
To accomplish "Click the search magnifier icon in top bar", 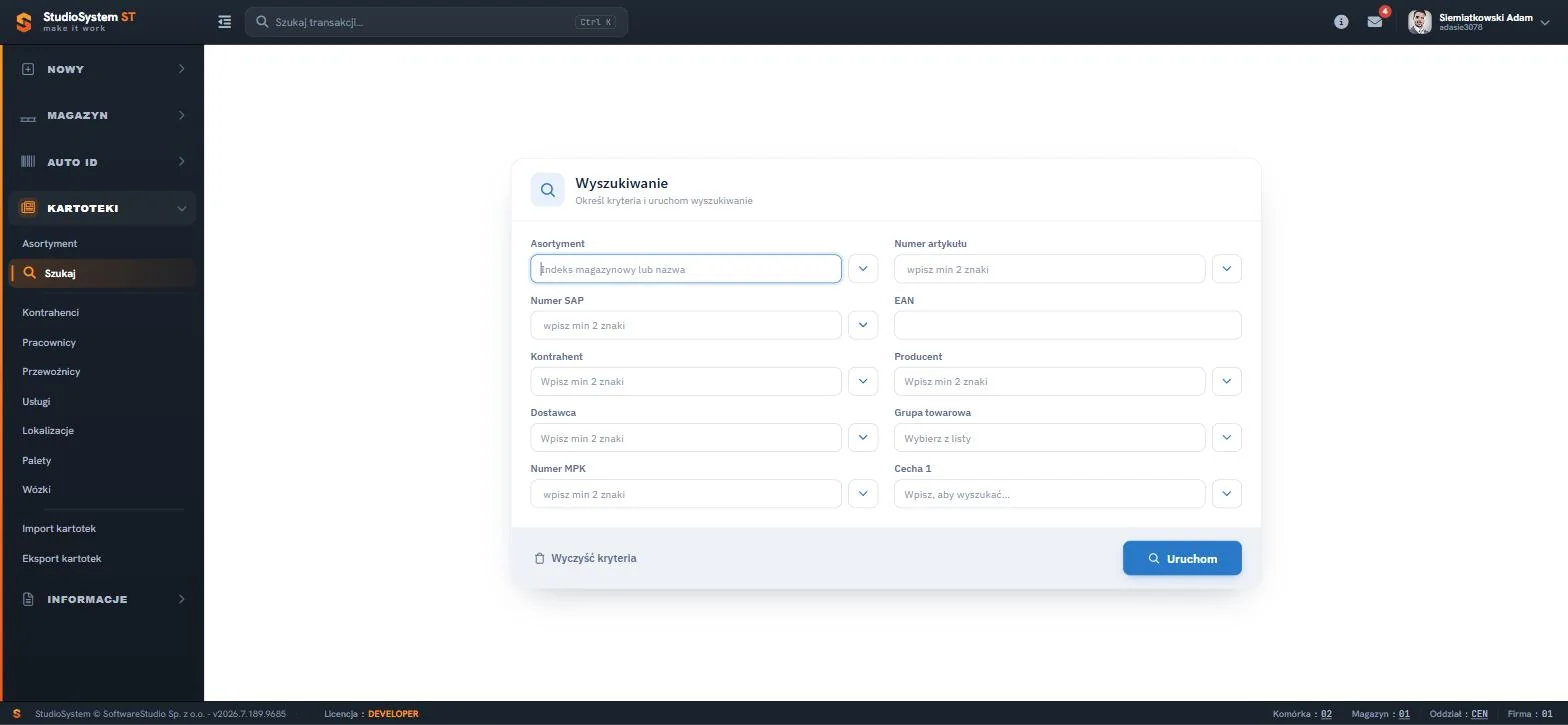I will (262, 21).
